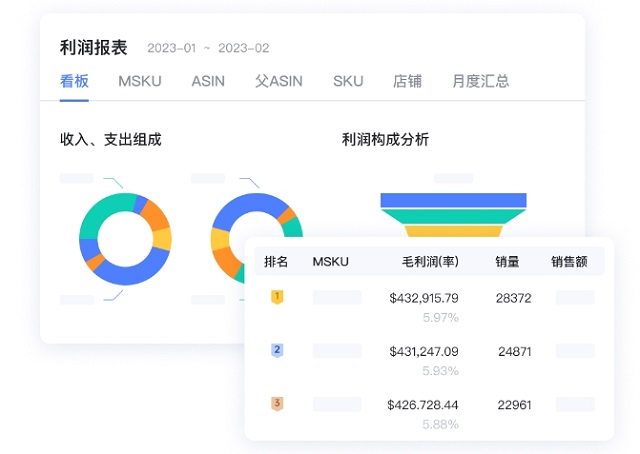Viewport: 640px width, 454px height.
Task: Click the gross profit $431,247.09
Action: click(424, 352)
